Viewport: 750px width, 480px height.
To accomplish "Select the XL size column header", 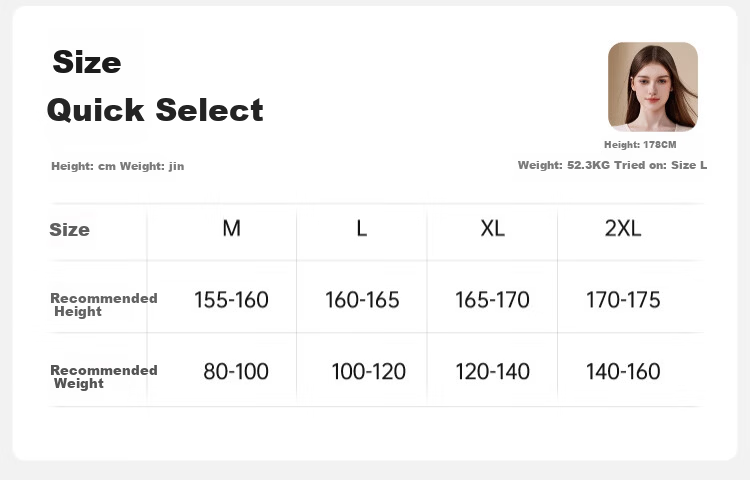I will [x=492, y=229].
